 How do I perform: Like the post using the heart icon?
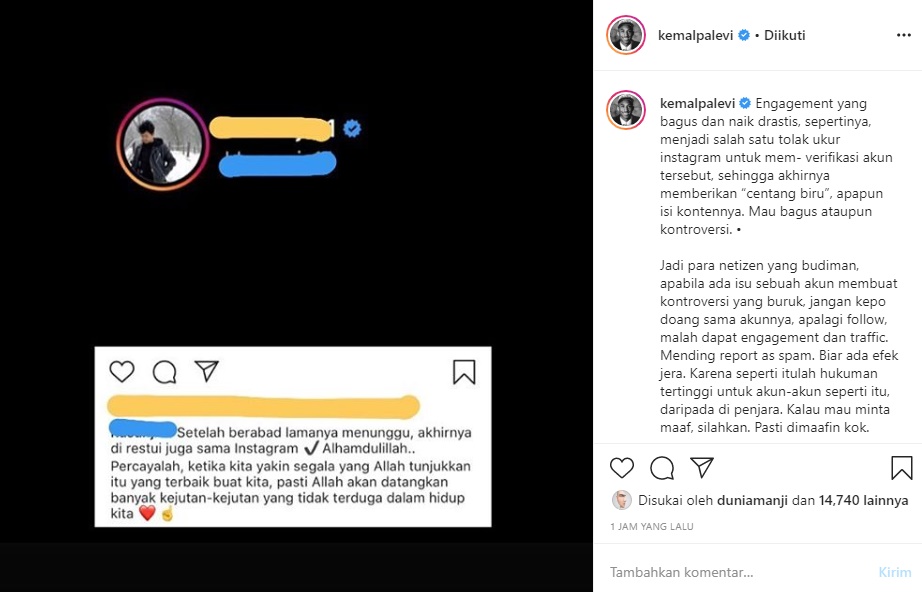coord(622,467)
